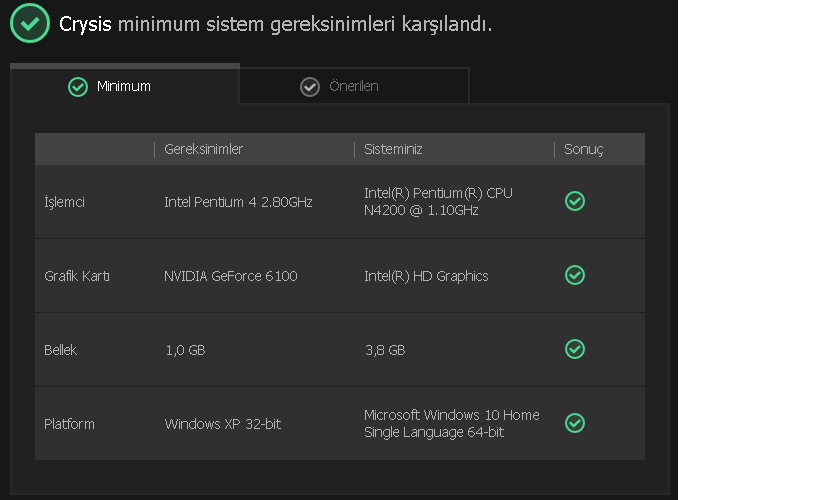Switch to the Önerilen tab
819x500 pixels.
pyautogui.click(x=354, y=86)
